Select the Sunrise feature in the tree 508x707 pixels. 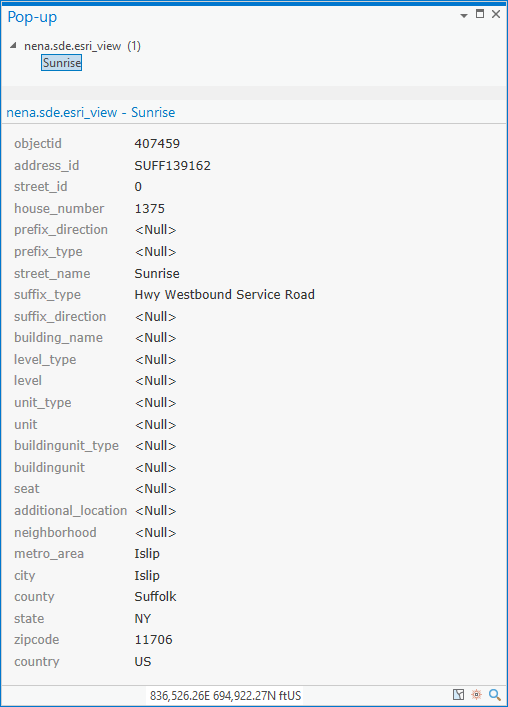coord(62,63)
